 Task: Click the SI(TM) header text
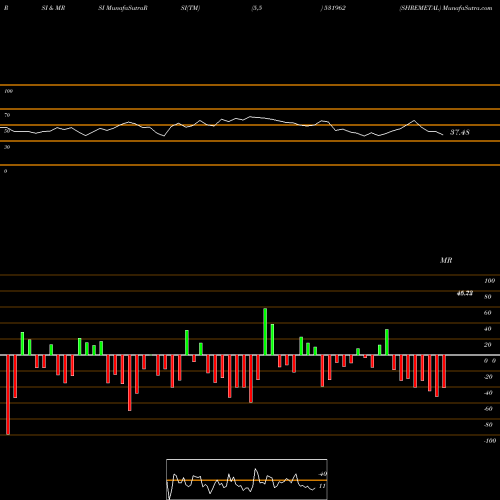[x=190, y=8]
